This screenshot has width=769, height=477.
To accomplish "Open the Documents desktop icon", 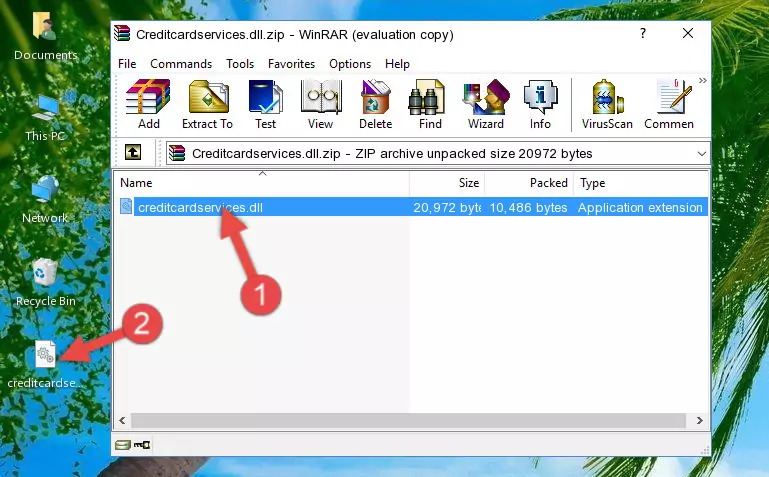I will 46,37.
